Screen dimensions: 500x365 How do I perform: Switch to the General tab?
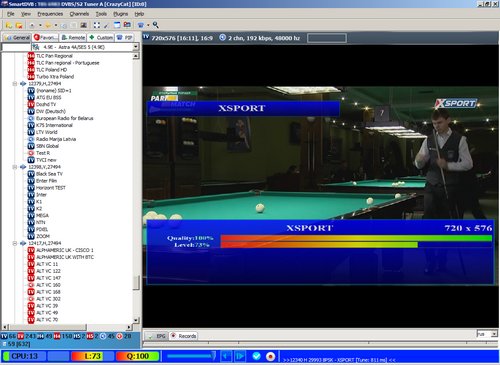click(17, 37)
